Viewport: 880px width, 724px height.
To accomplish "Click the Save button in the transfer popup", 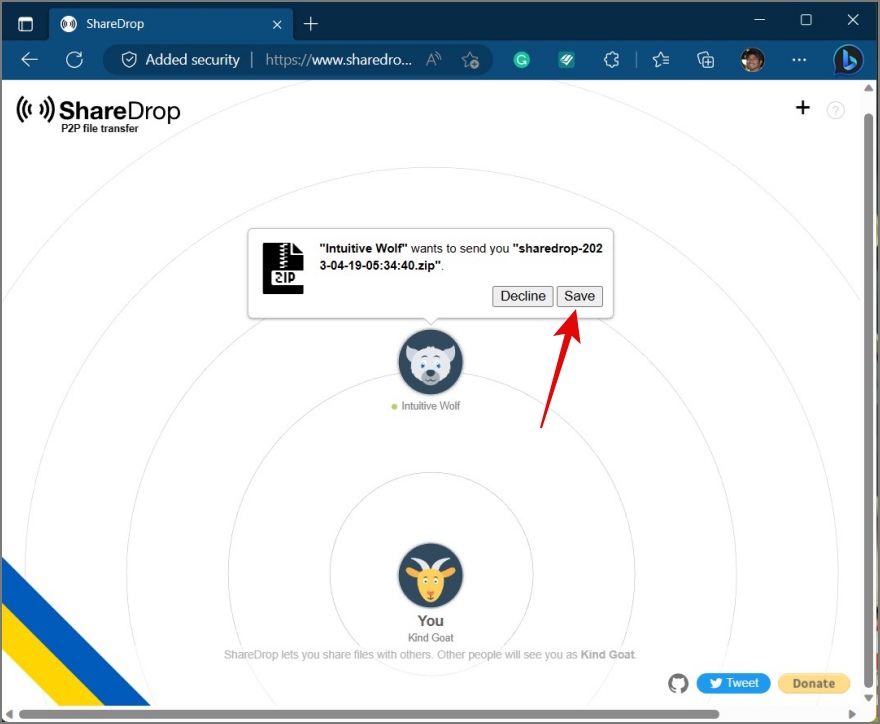I will pyautogui.click(x=579, y=296).
